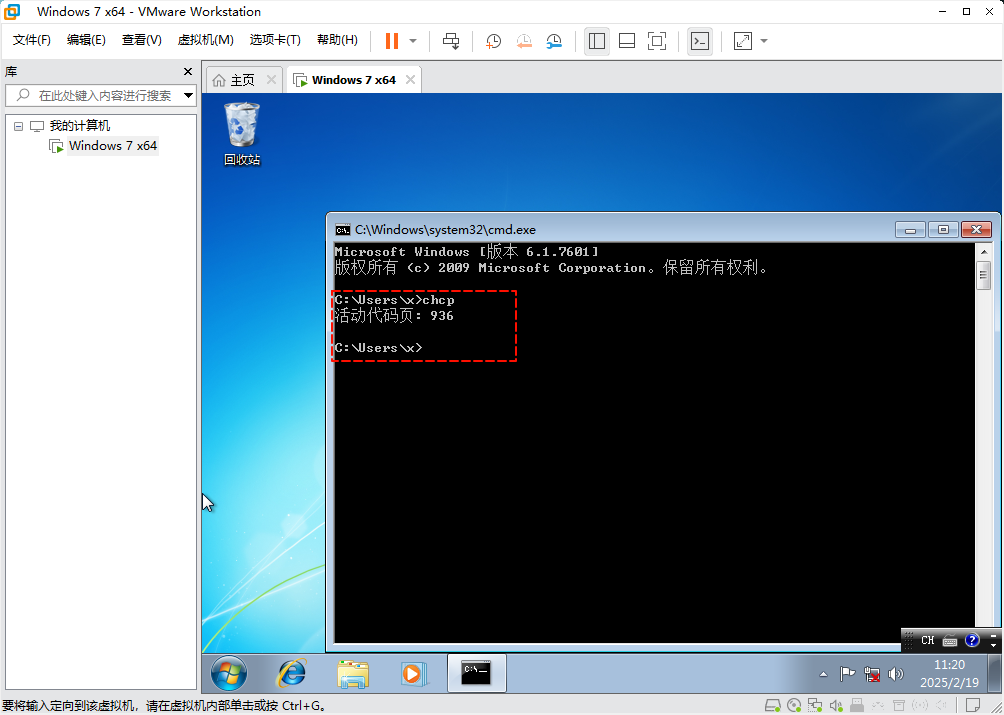Revert the VM to its snapshot

[x=524, y=40]
